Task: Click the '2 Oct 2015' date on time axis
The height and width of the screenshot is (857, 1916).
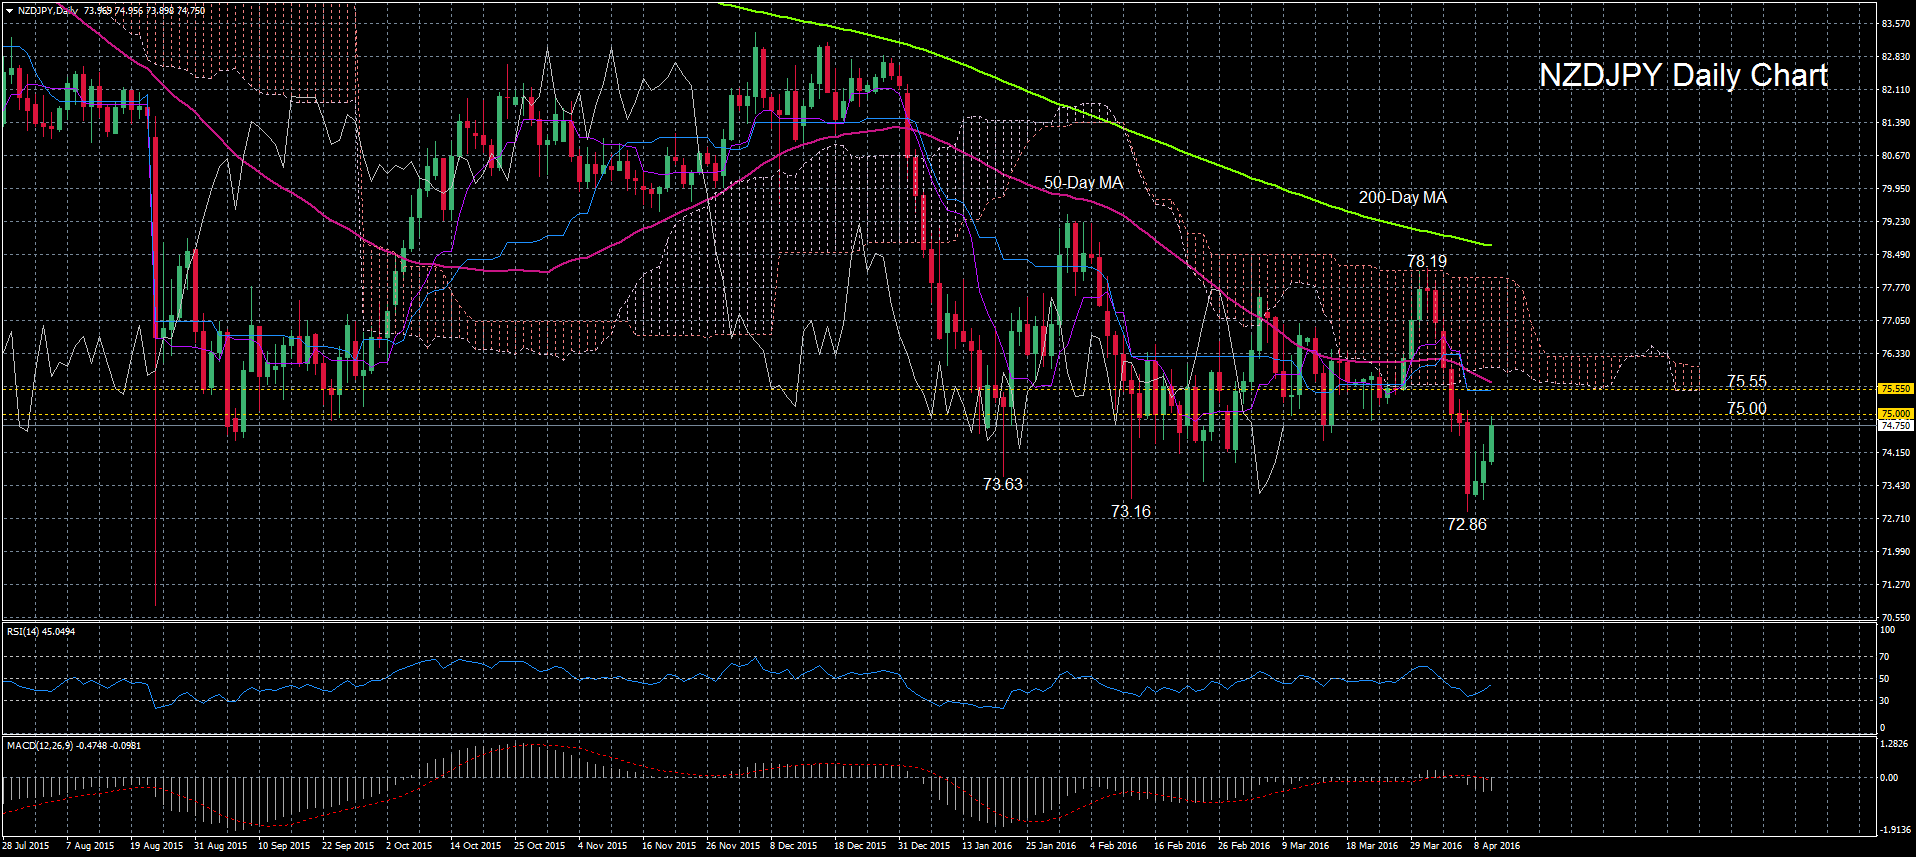Action: (x=409, y=846)
